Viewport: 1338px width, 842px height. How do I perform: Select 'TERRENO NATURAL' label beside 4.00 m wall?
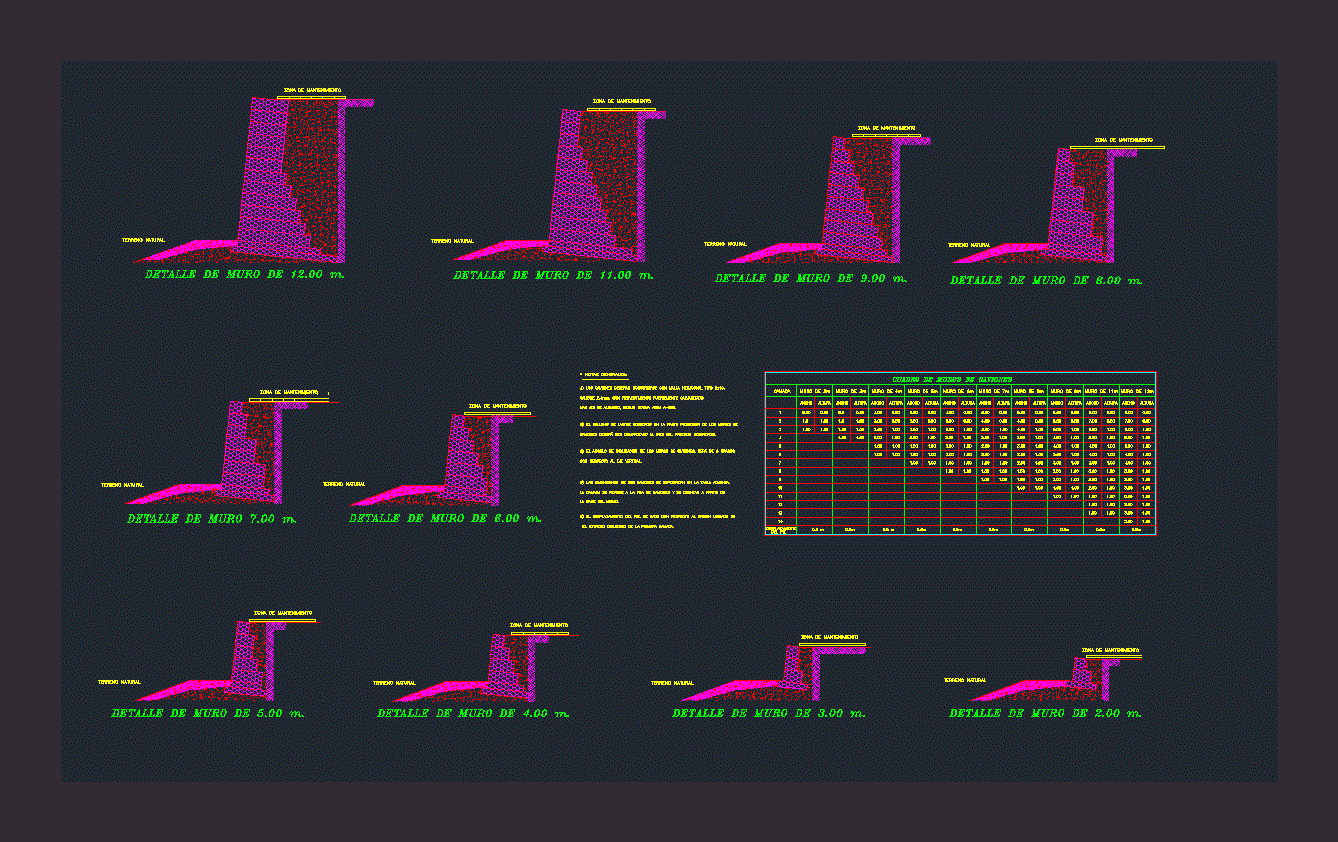coord(395,683)
